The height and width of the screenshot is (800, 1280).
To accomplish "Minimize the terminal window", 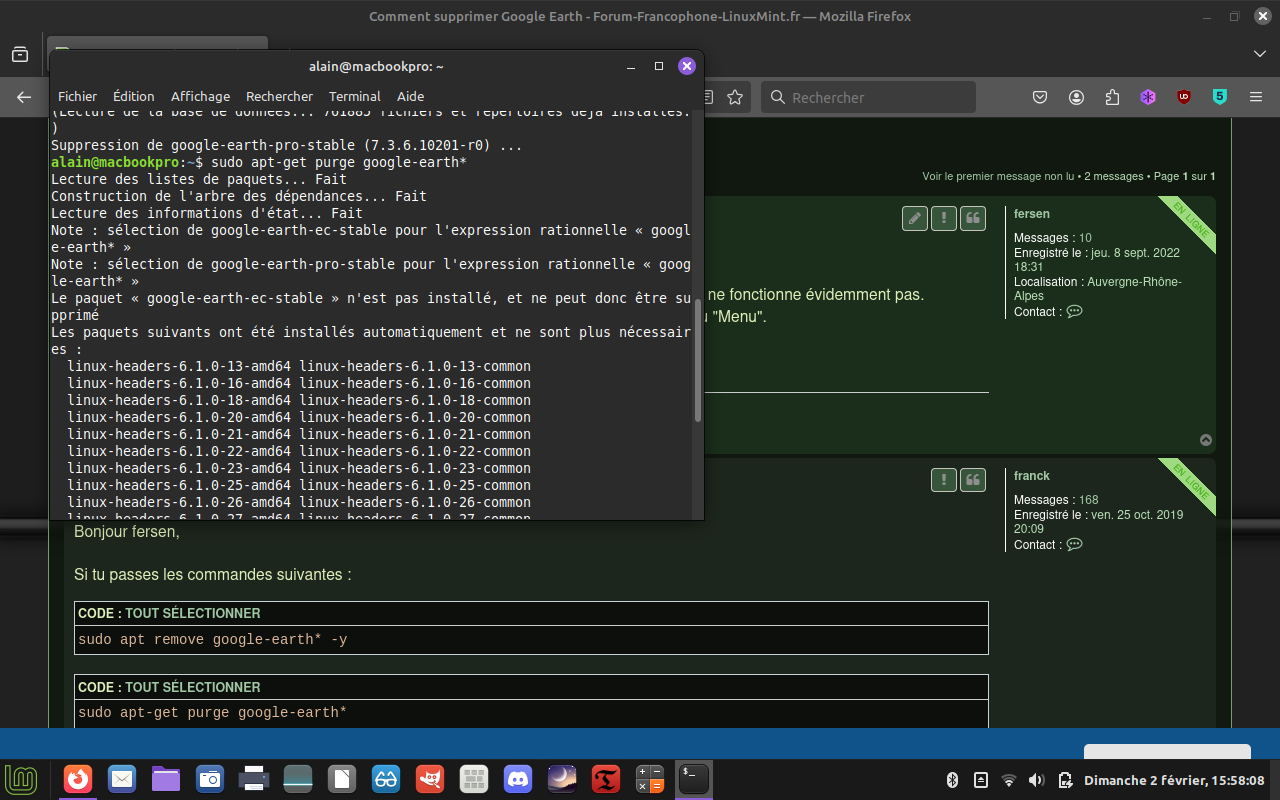I will (631, 66).
